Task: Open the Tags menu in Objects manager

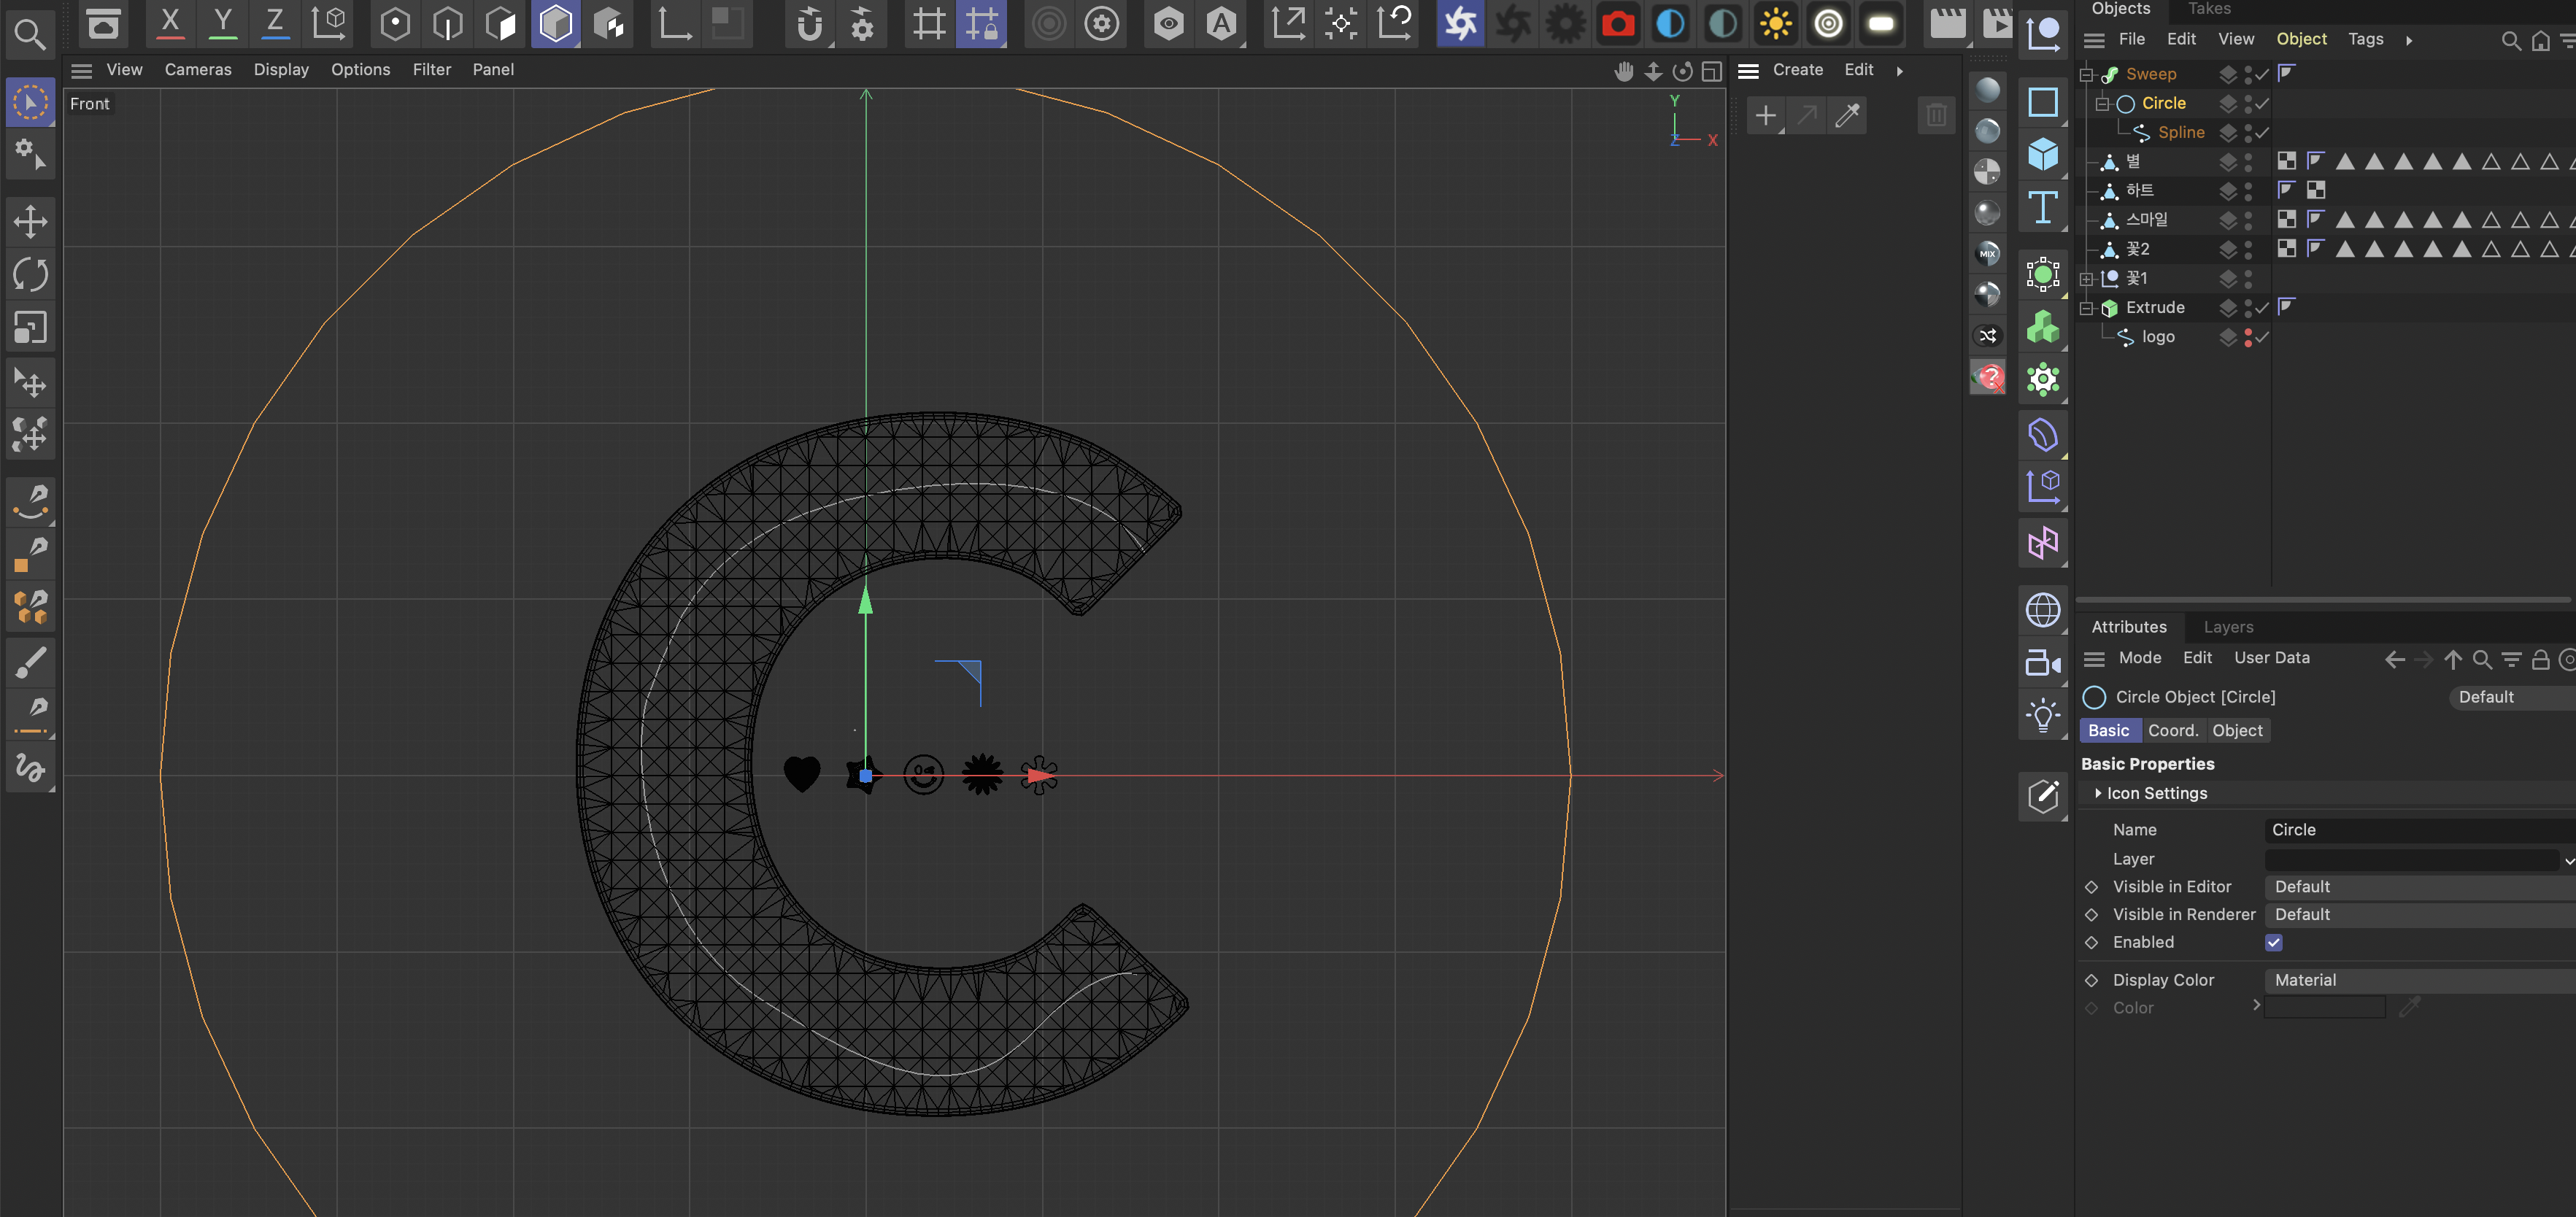Action: pyautogui.click(x=2365, y=39)
